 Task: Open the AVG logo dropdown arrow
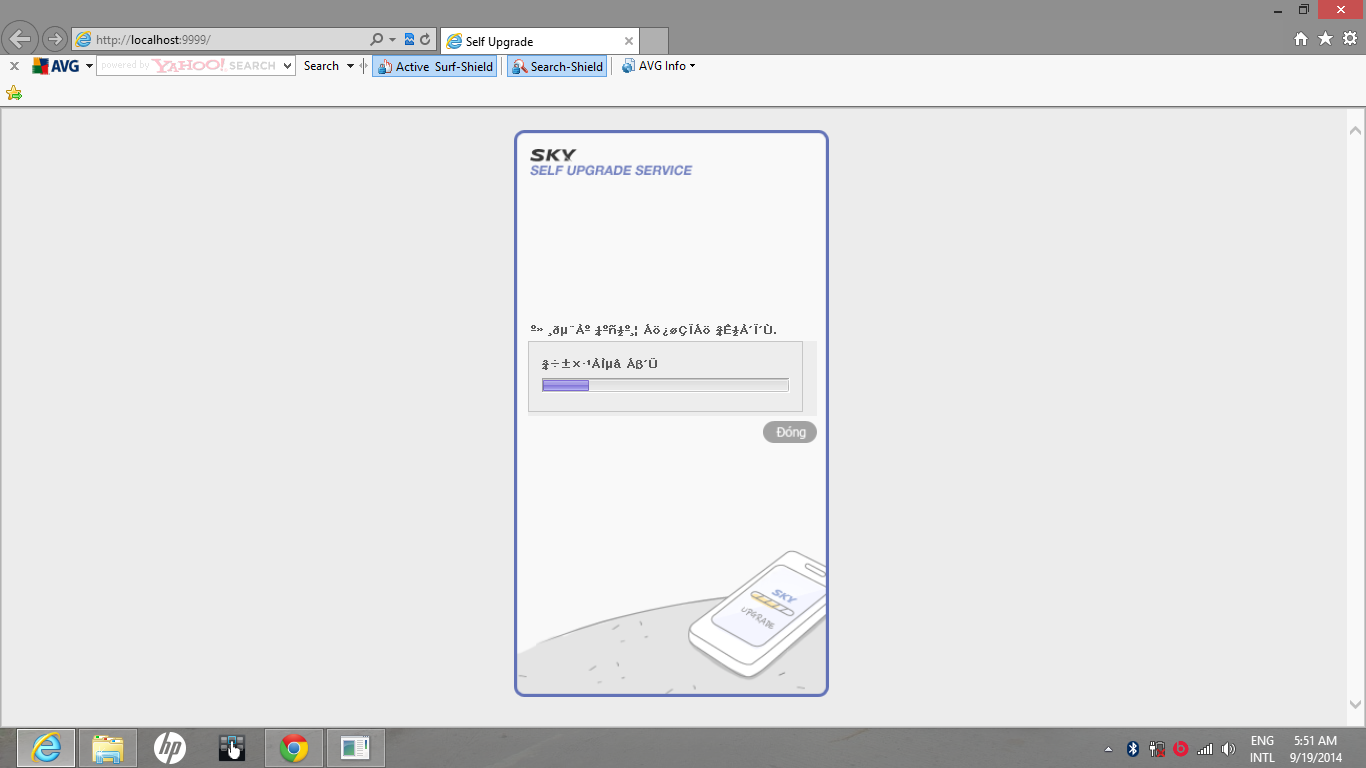(89, 66)
